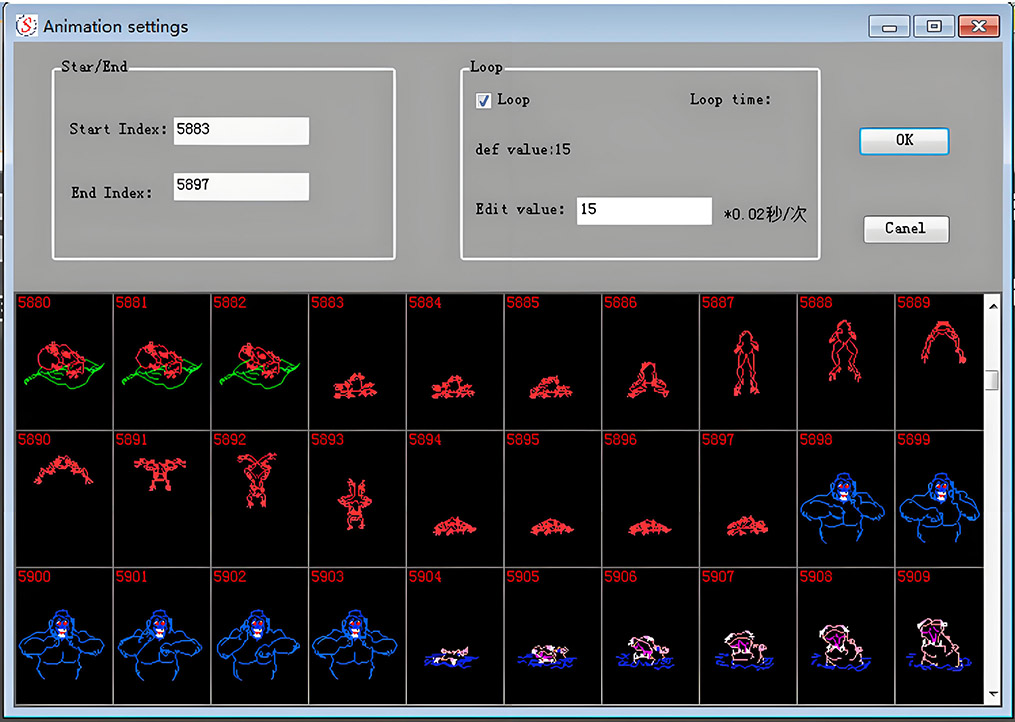Viewport: 1015px width, 722px height.
Task: Select animation frame thumbnail 5883
Action: click(357, 361)
